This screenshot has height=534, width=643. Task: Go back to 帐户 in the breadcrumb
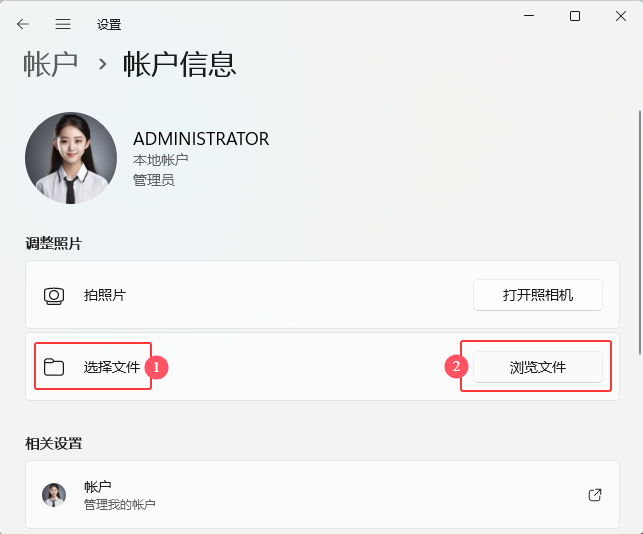pyautogui.click(x=51, y=65)
